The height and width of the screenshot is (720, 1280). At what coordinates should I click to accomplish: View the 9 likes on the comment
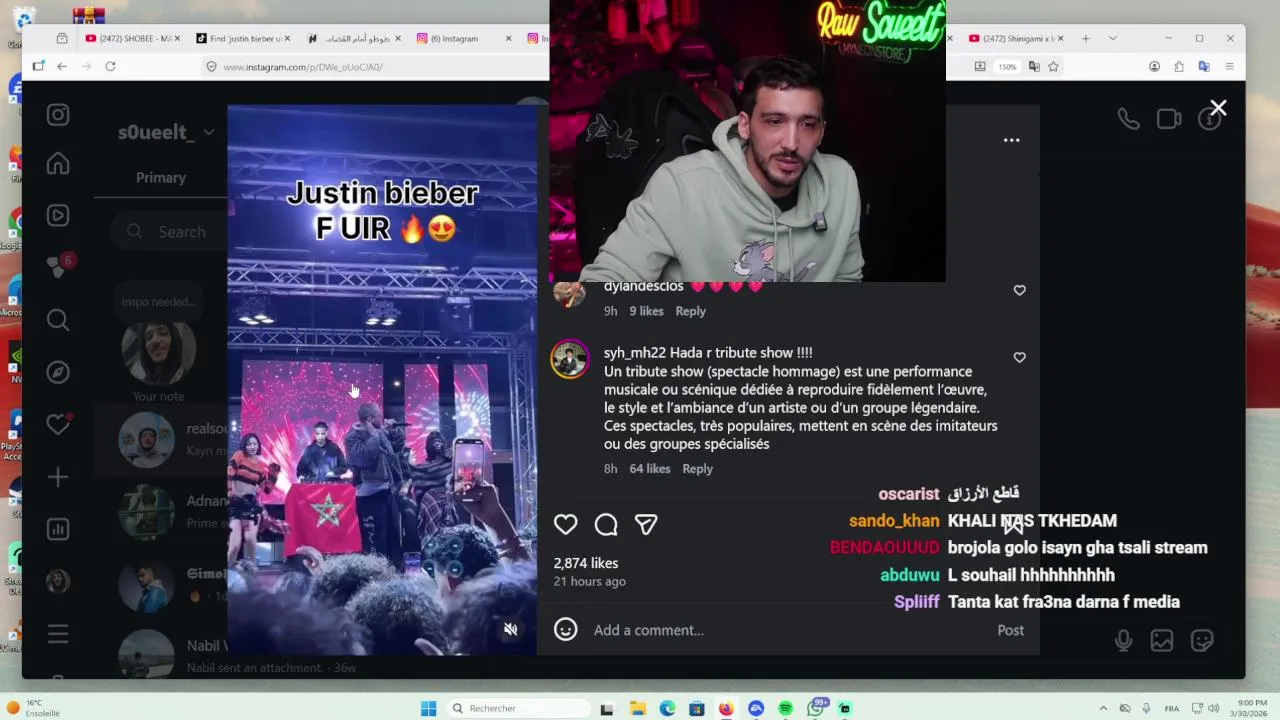[x=646, y=311]
